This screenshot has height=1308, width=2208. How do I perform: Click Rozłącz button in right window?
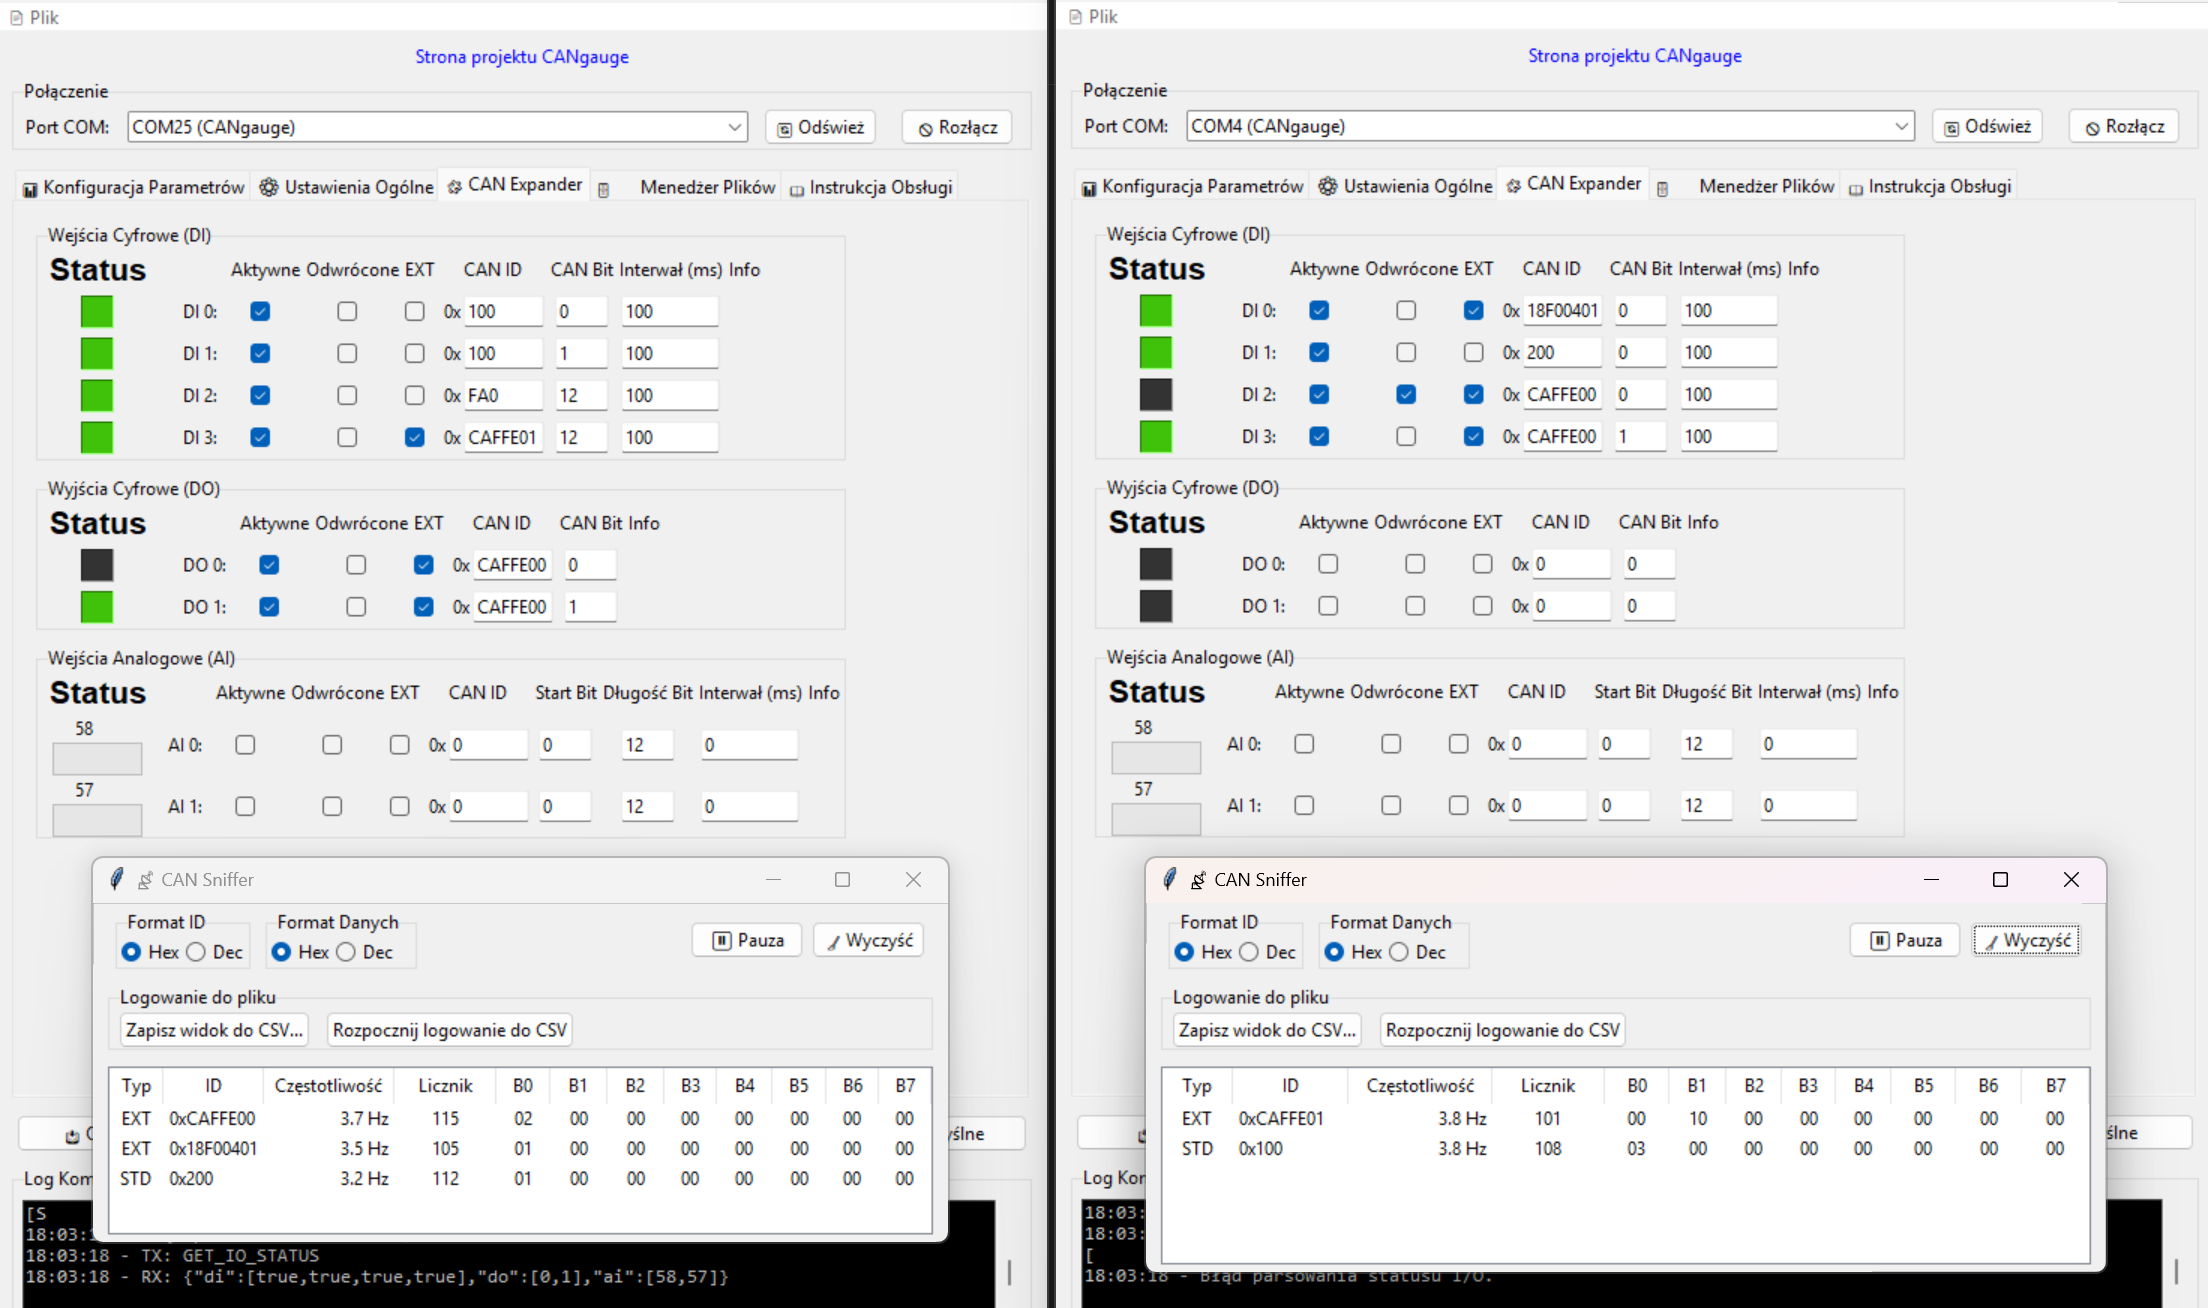point(2124,127)
